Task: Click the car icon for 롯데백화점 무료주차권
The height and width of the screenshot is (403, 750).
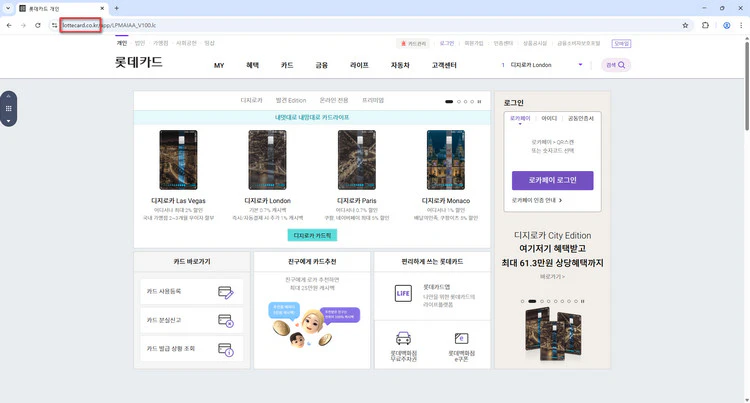Action: click(403, 338)
